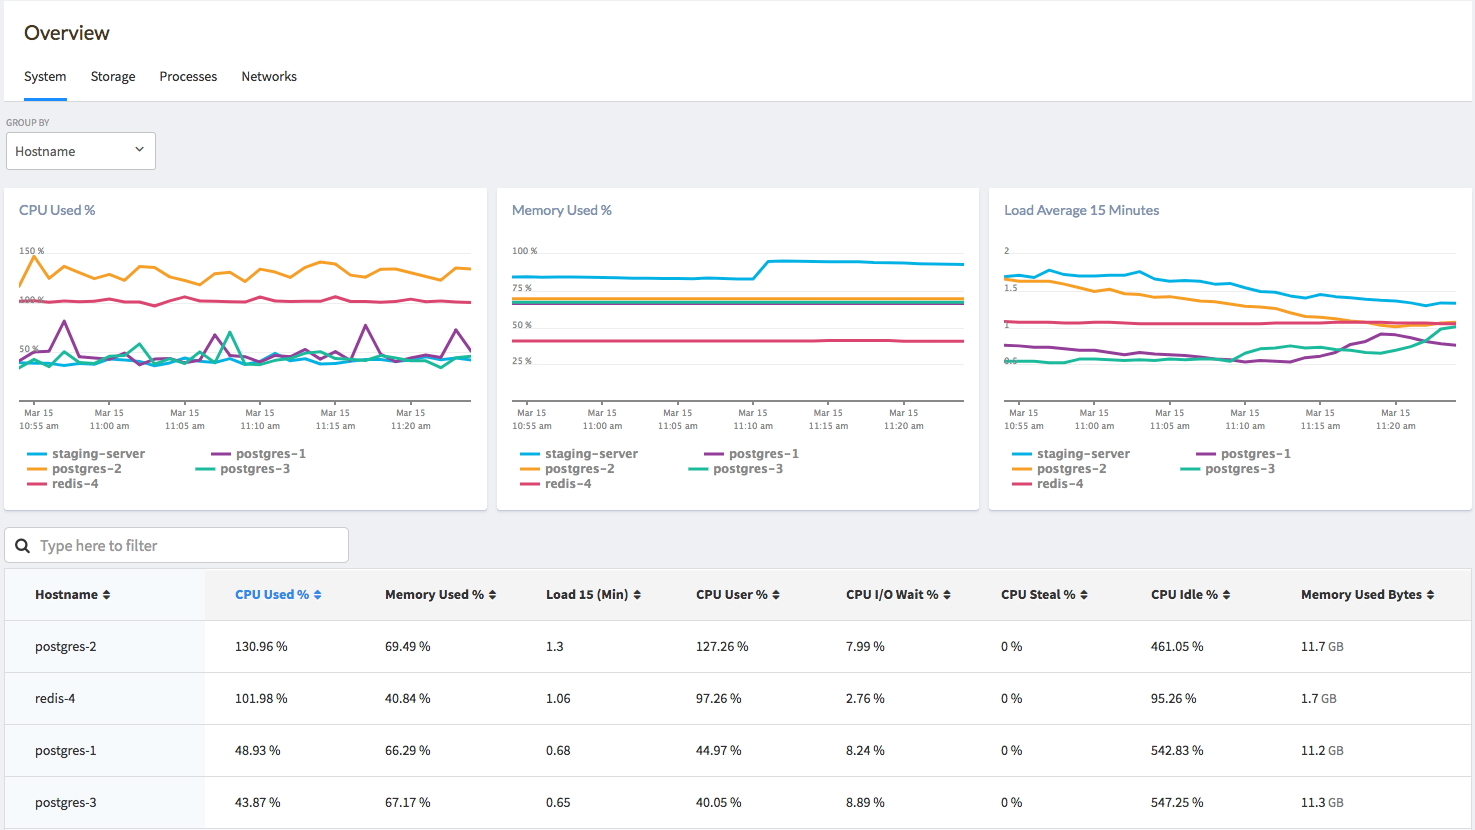Sort by Load 15 (Min) arrows
Image resolution: width=1475 pixels, height=830 pixels.
pos(637,595)
